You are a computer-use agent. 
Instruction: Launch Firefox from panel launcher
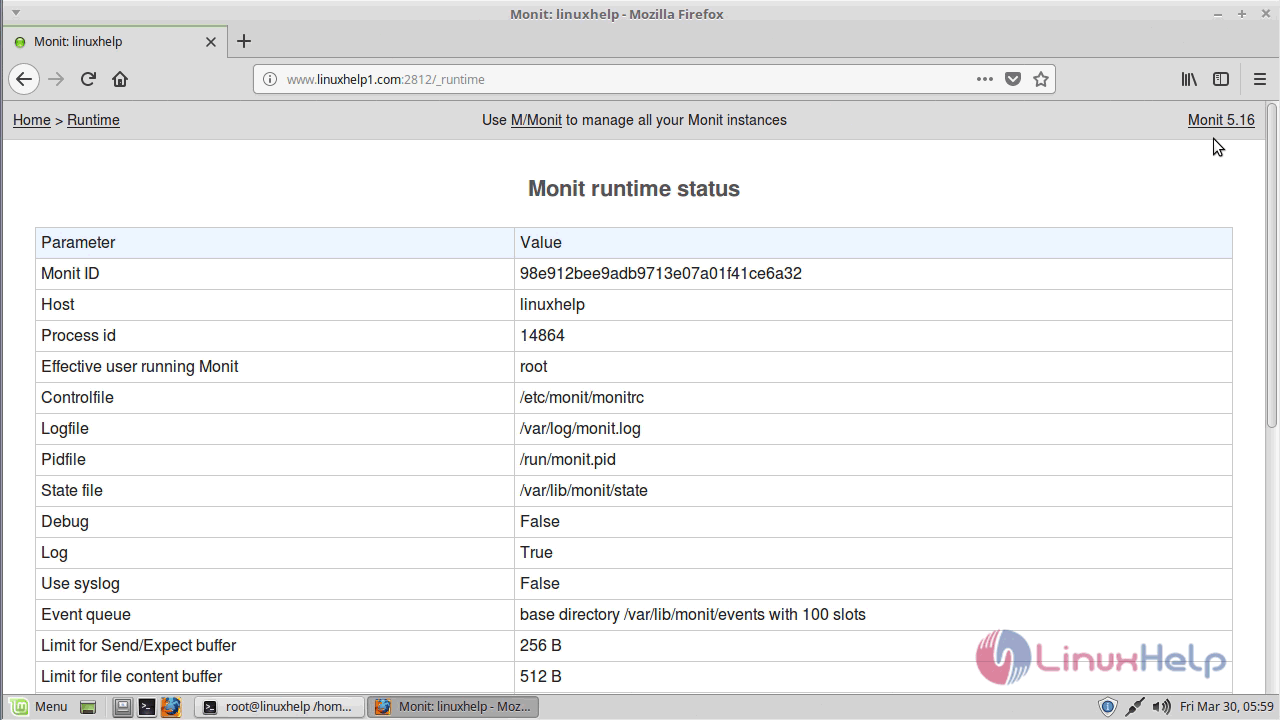click(x=171, y=707)
